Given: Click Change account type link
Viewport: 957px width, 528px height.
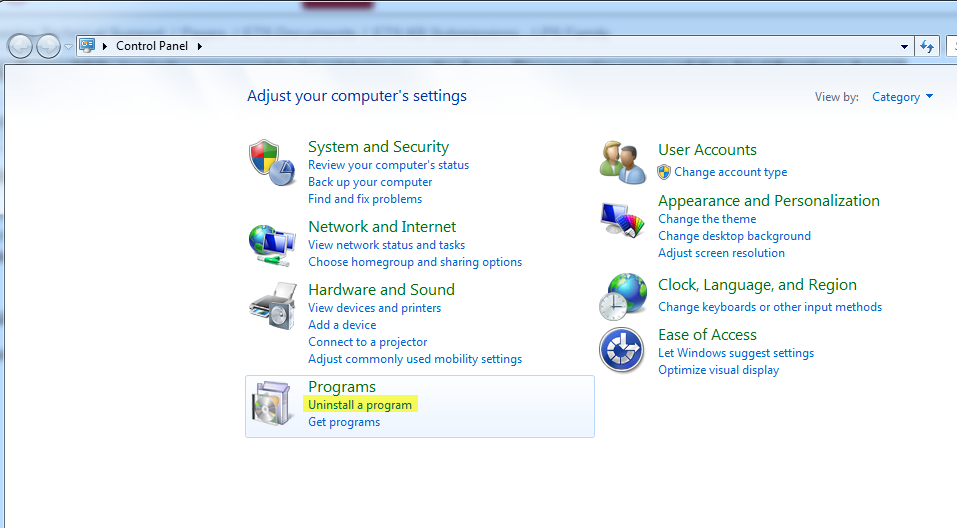Looking at the screenshot, I should [731, 172].
